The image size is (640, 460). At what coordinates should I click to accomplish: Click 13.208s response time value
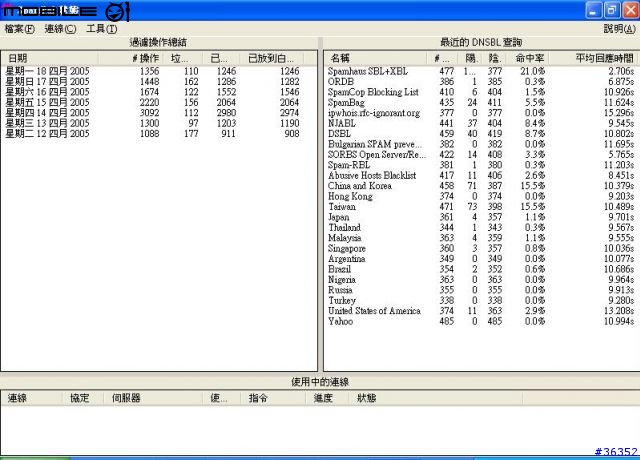pos(619,311)
